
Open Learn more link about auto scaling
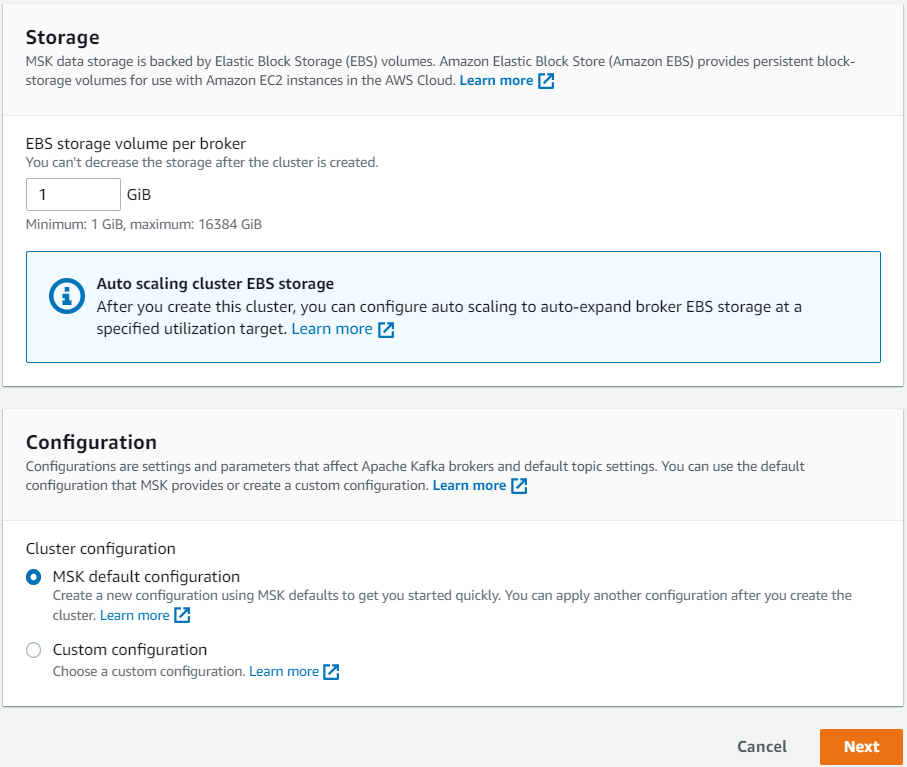332,329
